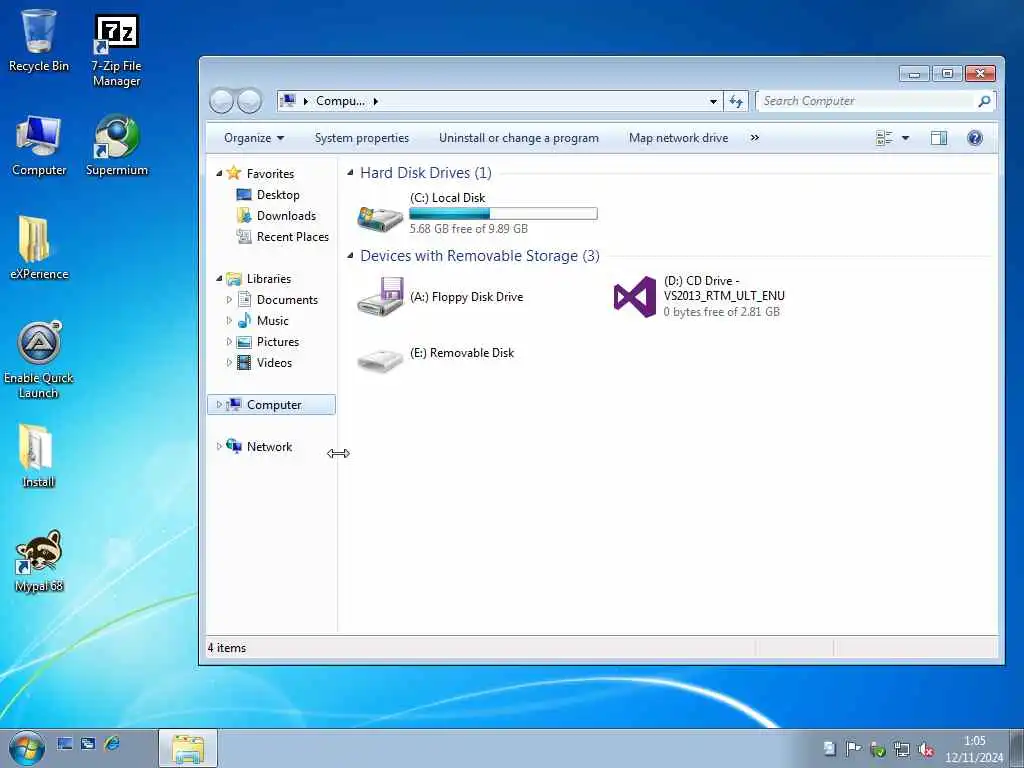The image size is (1024, 768).
Task: Click the Refresh button beside address bar
Action: click(736, 101)
